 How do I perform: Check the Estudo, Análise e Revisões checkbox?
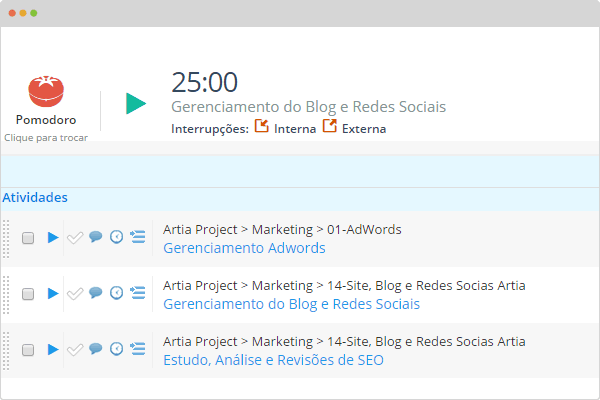pyautogui.click(x=28, y=350)
